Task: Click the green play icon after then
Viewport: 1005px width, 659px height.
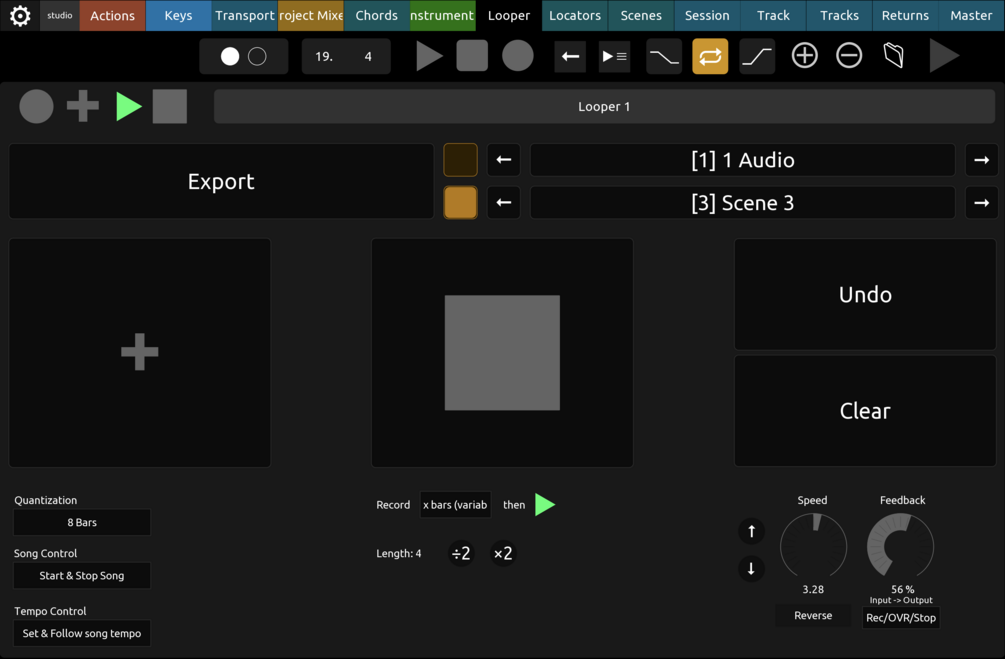Action: pyautogui.click(x=545, y=505)
